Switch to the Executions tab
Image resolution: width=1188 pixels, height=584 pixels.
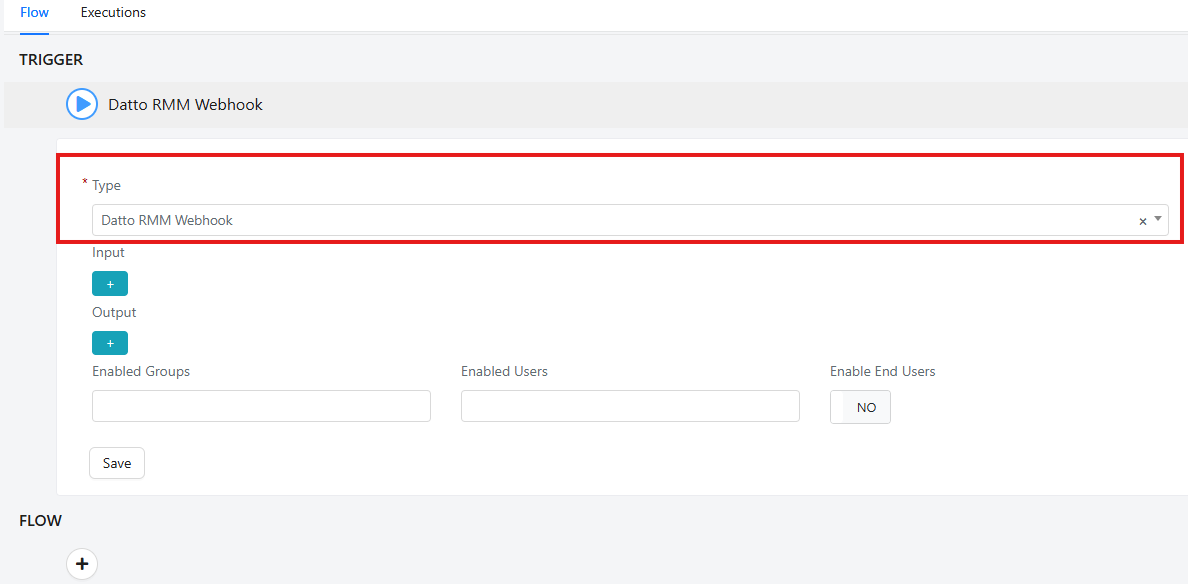pyautogui.click(x=113, y=13)
